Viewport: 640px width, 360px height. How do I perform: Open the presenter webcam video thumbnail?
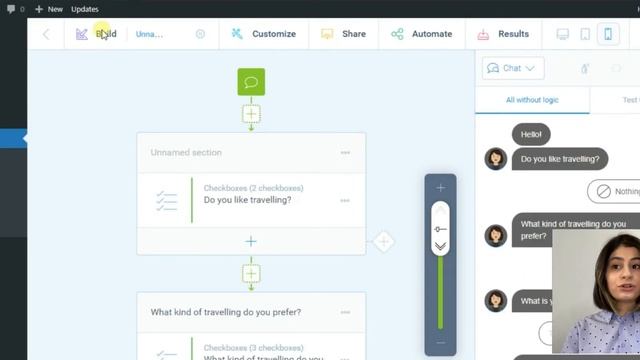tap(596, 291)
